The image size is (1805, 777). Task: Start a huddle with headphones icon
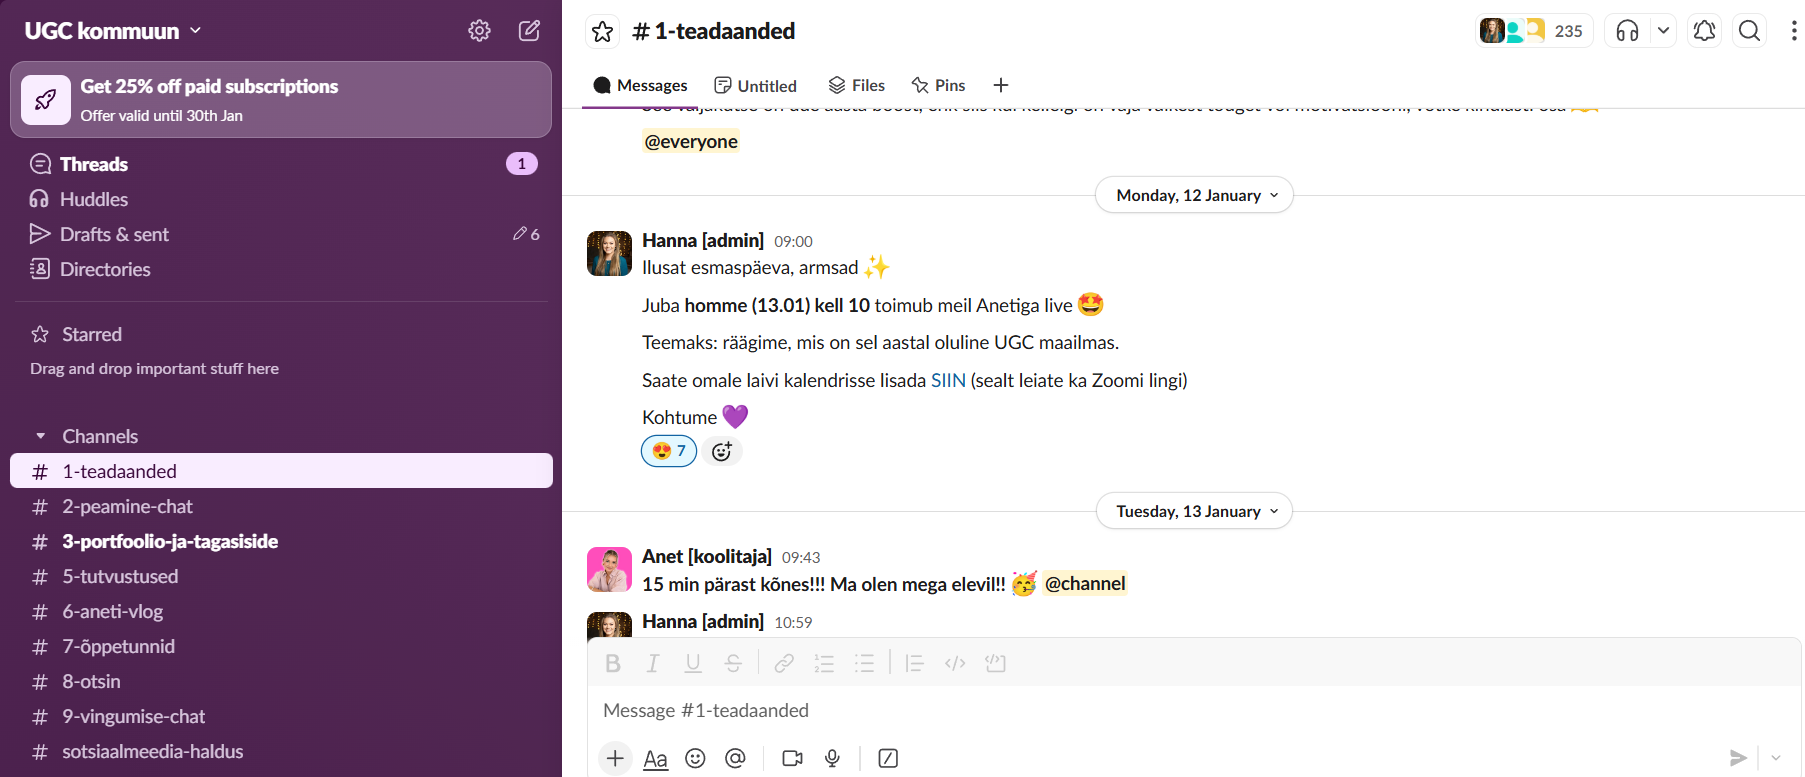(x=1627, y=31)
